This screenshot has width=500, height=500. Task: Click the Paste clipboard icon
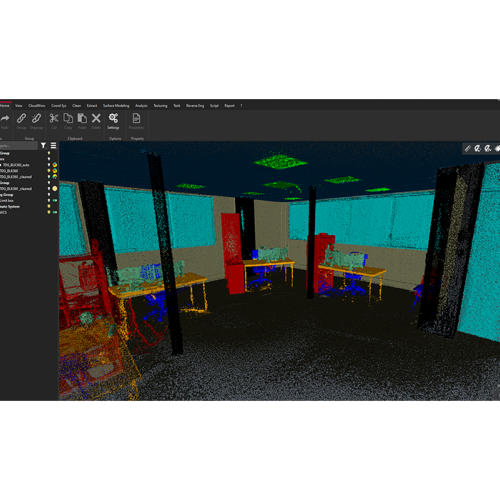coord(82,118)
